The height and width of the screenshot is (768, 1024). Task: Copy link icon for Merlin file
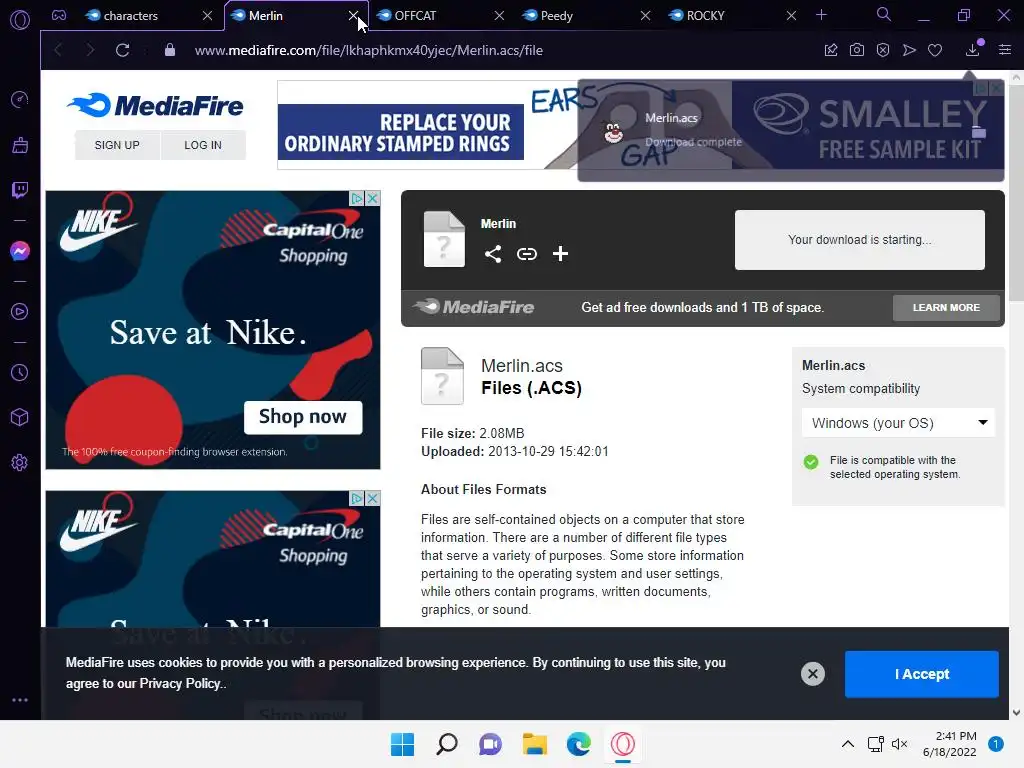[527, 253]
